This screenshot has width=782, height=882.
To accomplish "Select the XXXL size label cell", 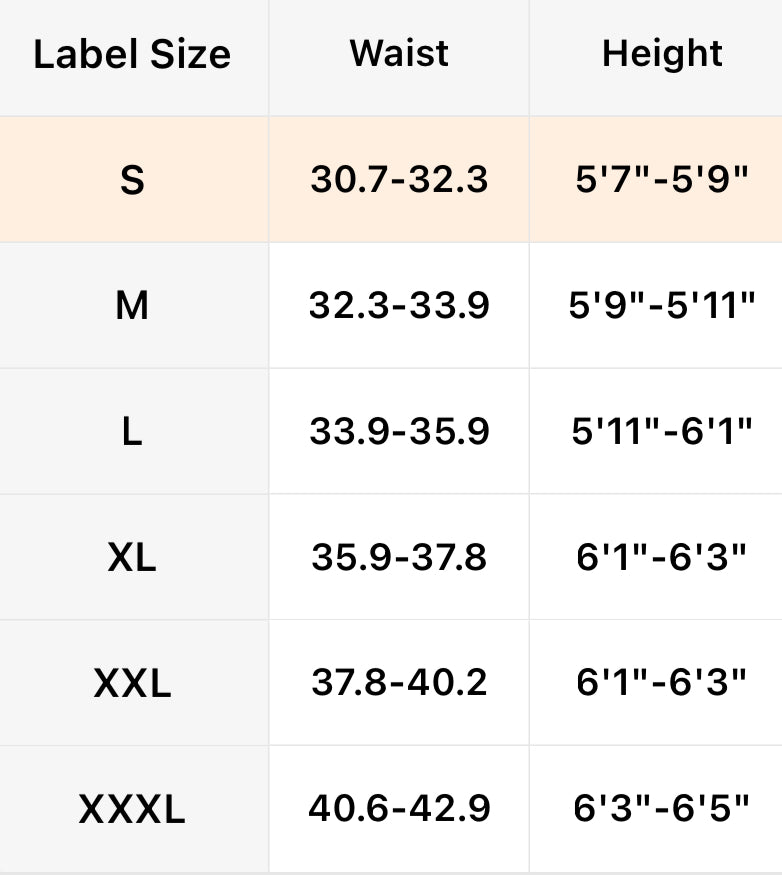I will [132, 810].
